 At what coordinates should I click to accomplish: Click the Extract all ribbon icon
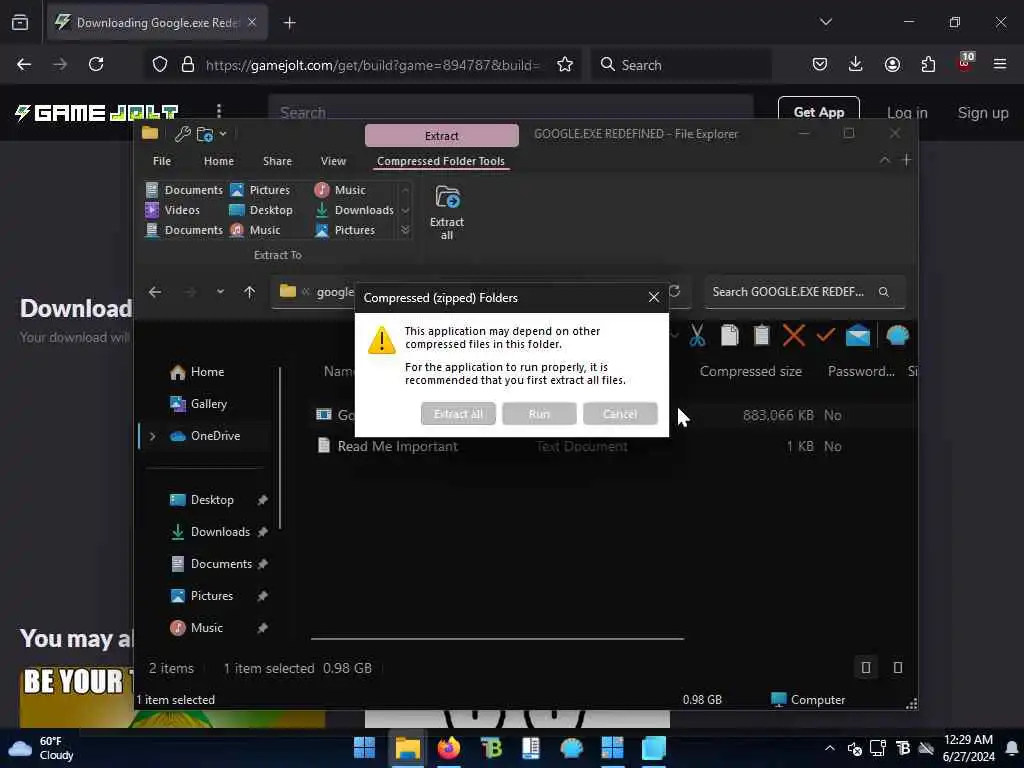click(x=447, y=212)
